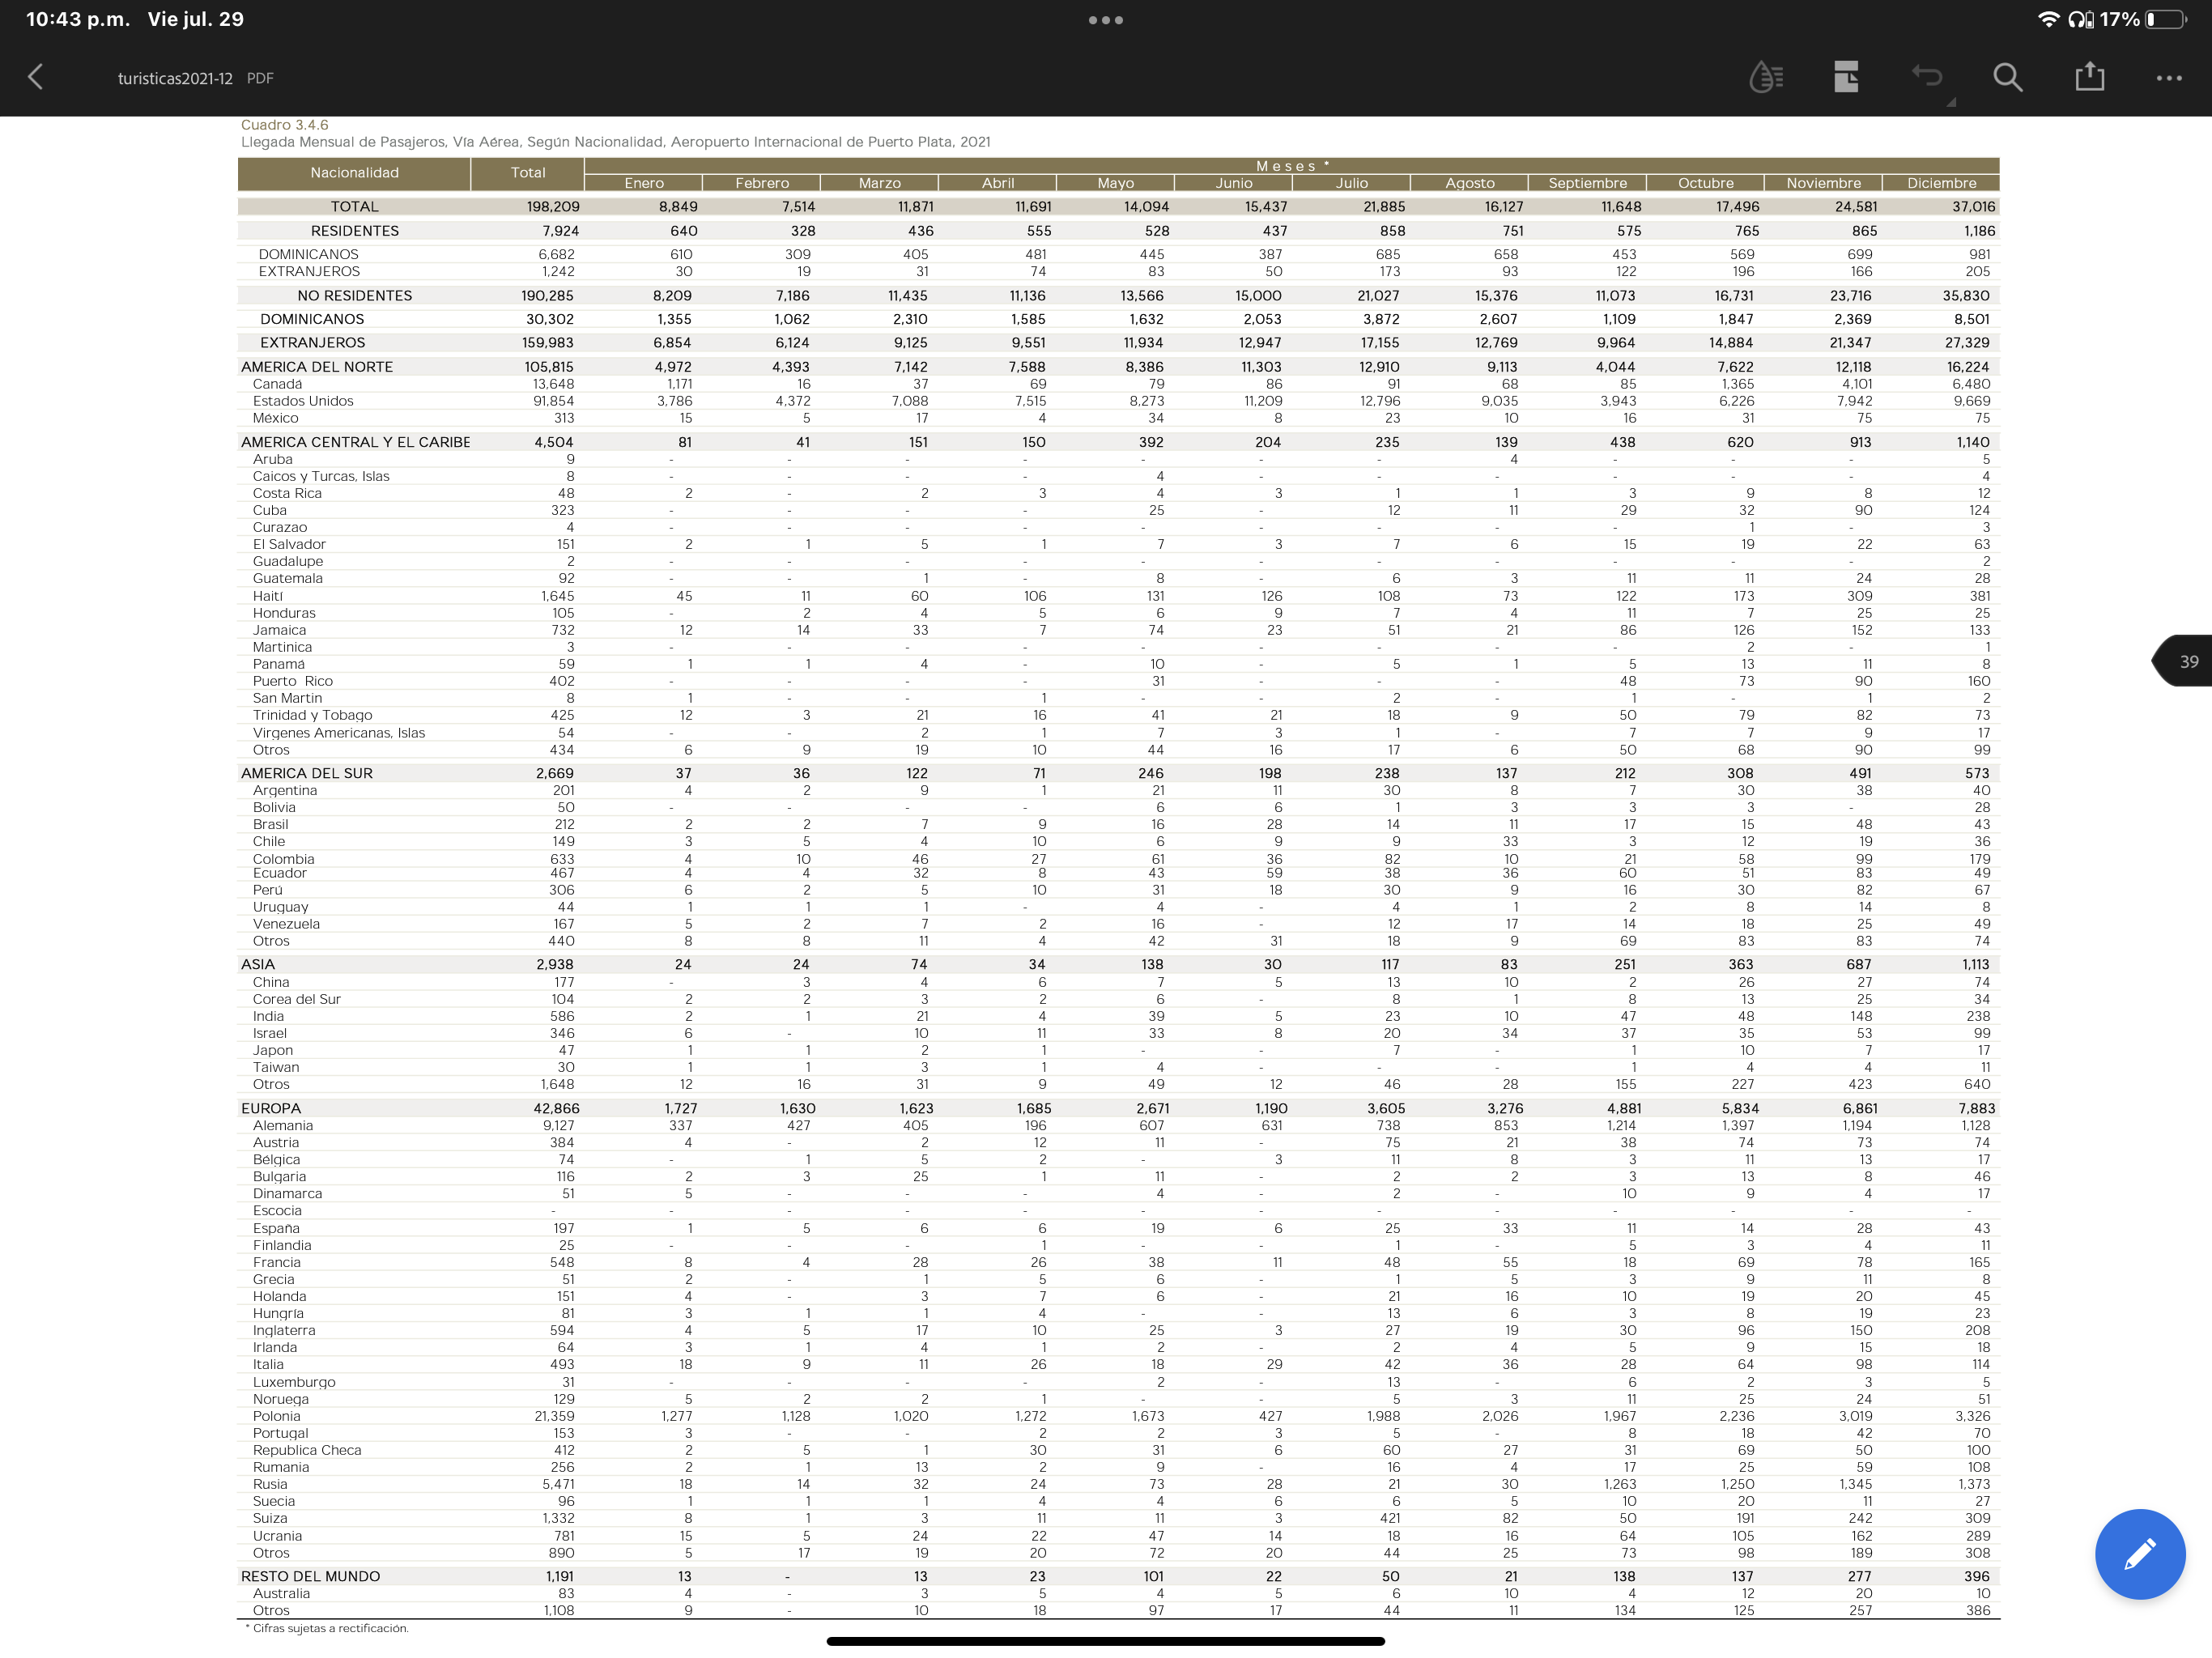Tap the Nacionalidad column header

354,173
